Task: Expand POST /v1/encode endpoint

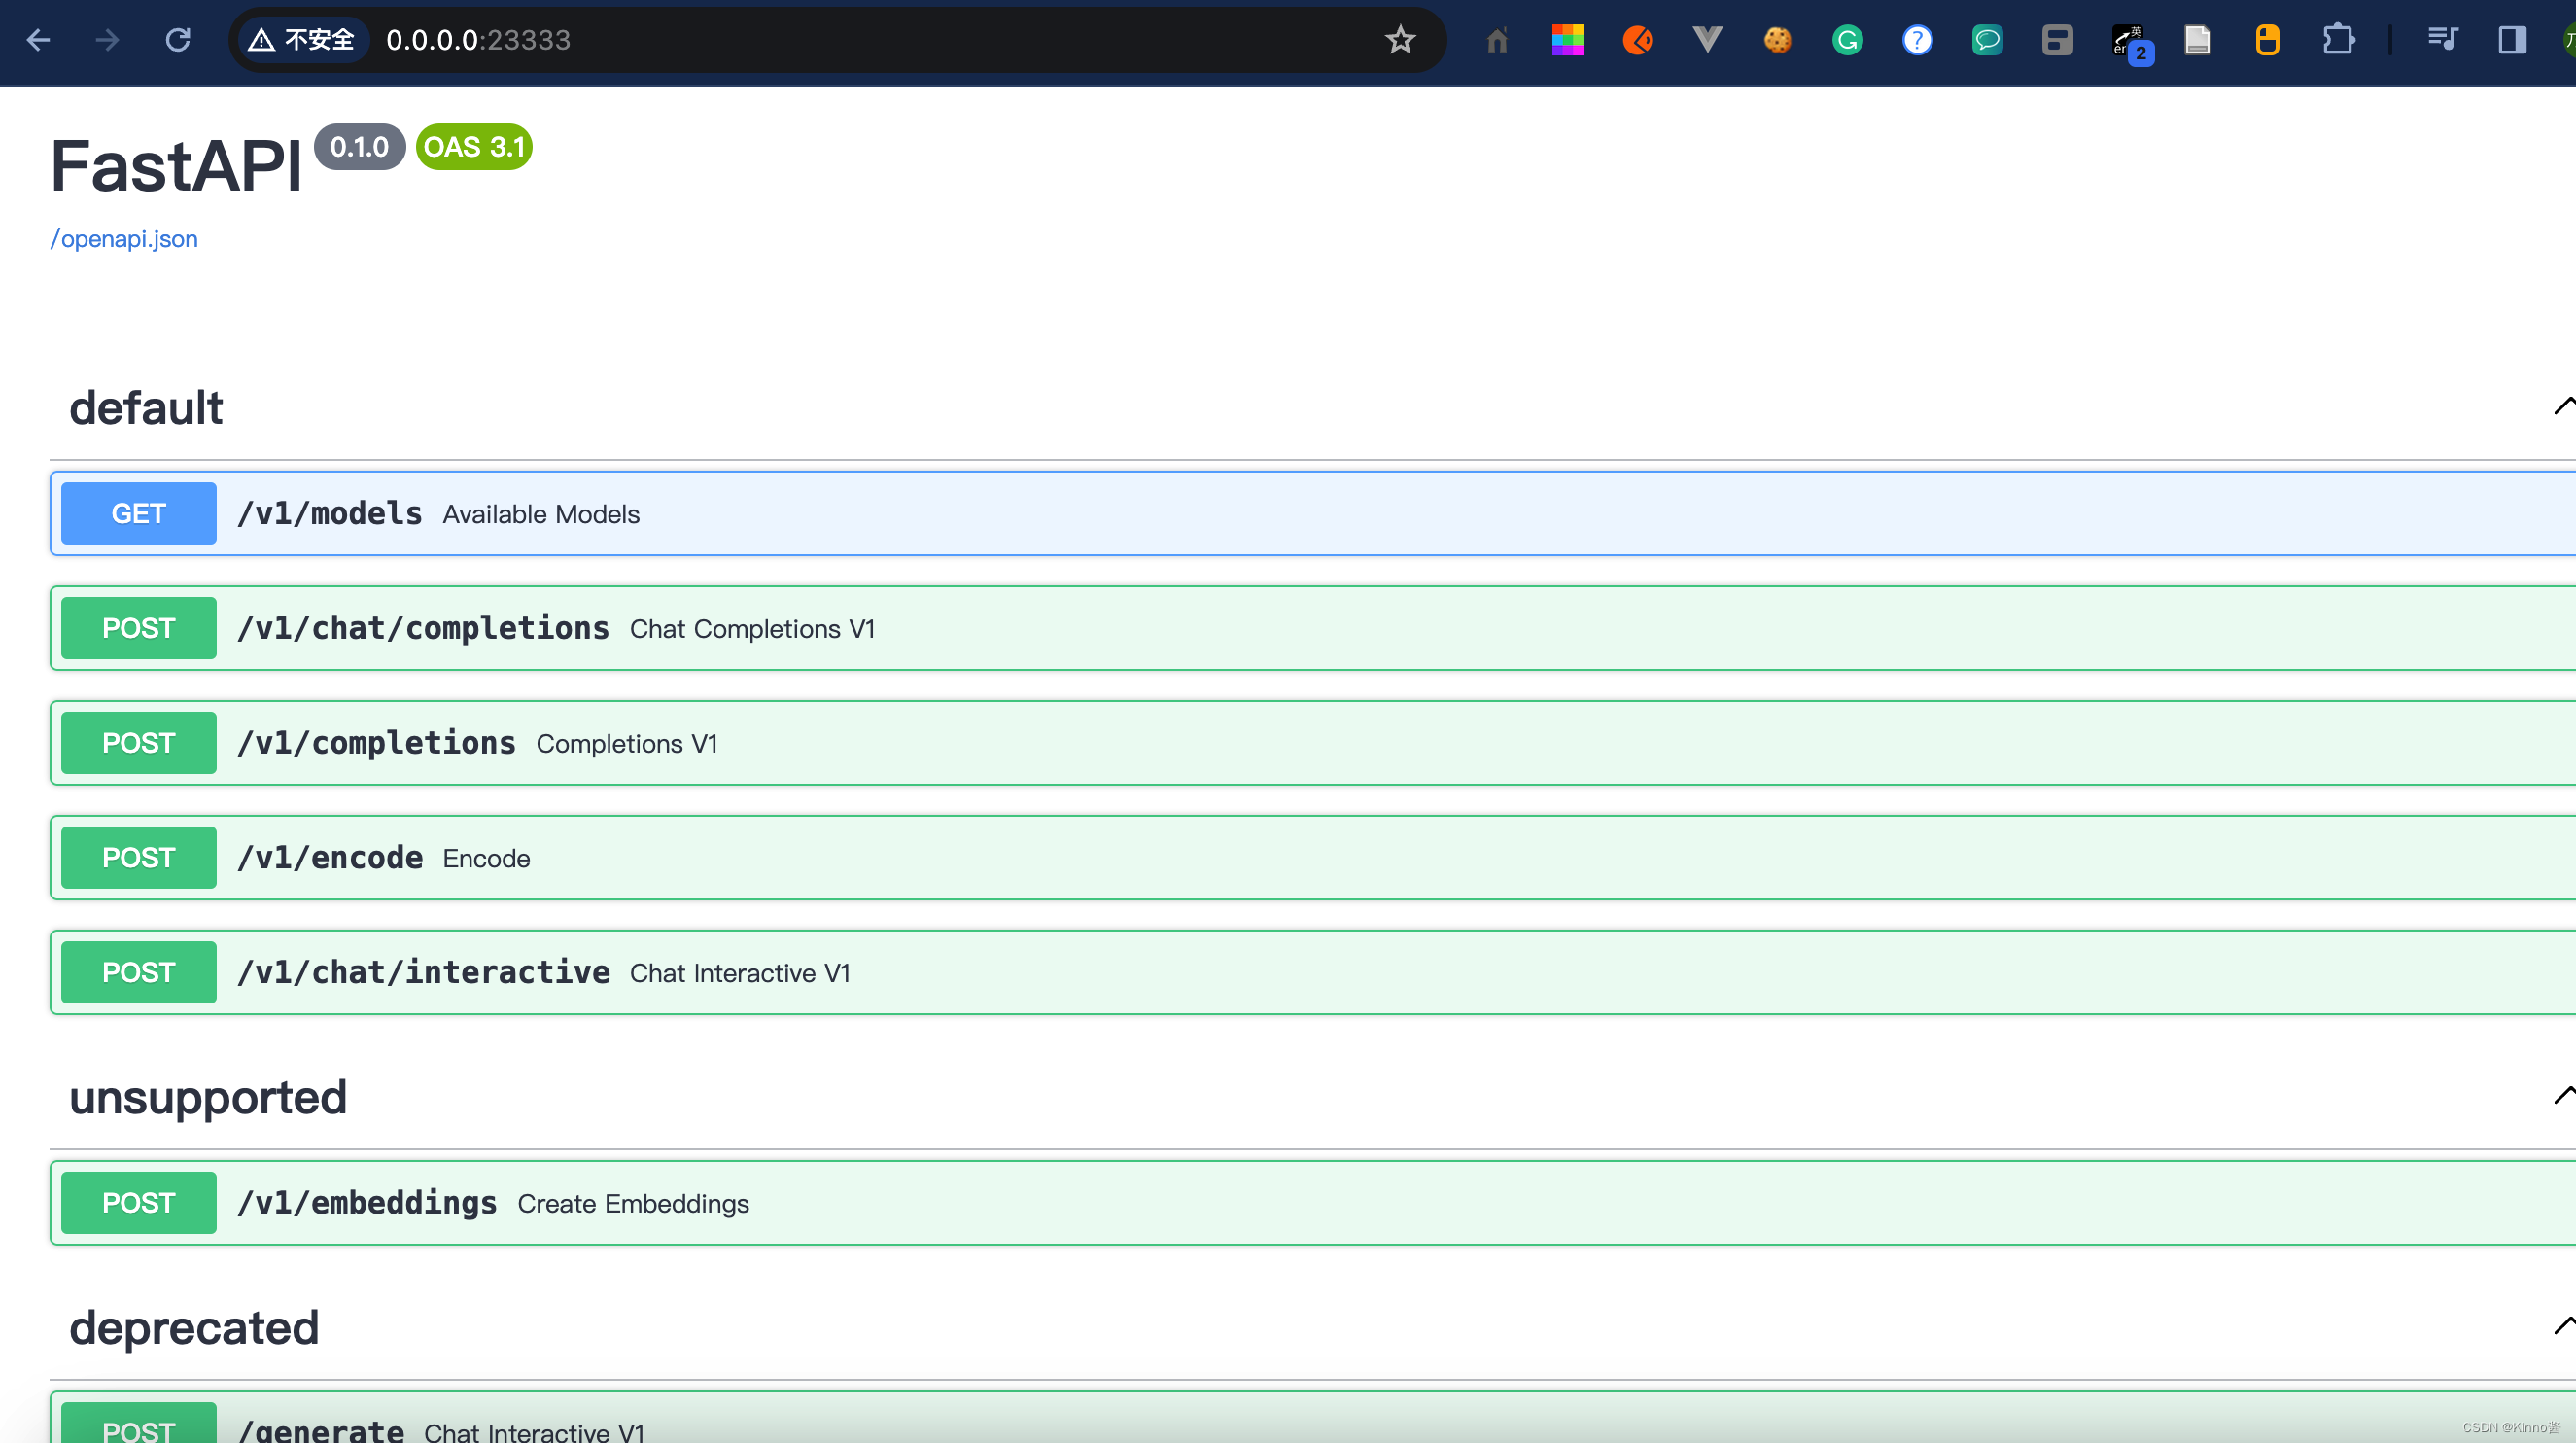Action: click(1313, 857)
